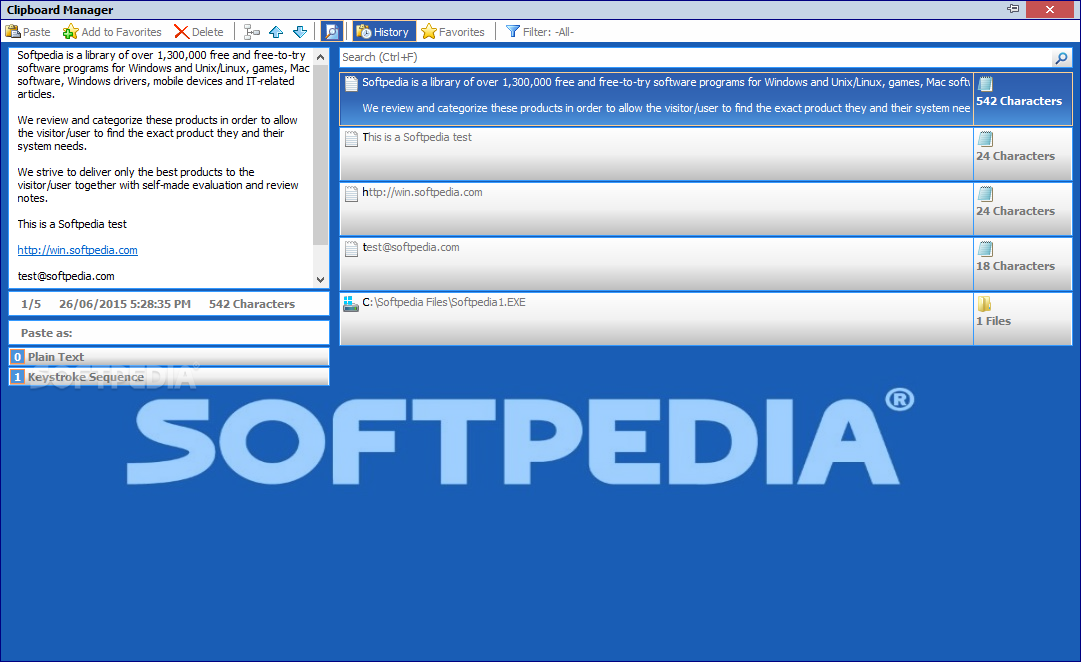This screenshot has height=662, width=1081.
Task: Click document icon of 'This is a Softpedia test'
Action: pos(352,139)
